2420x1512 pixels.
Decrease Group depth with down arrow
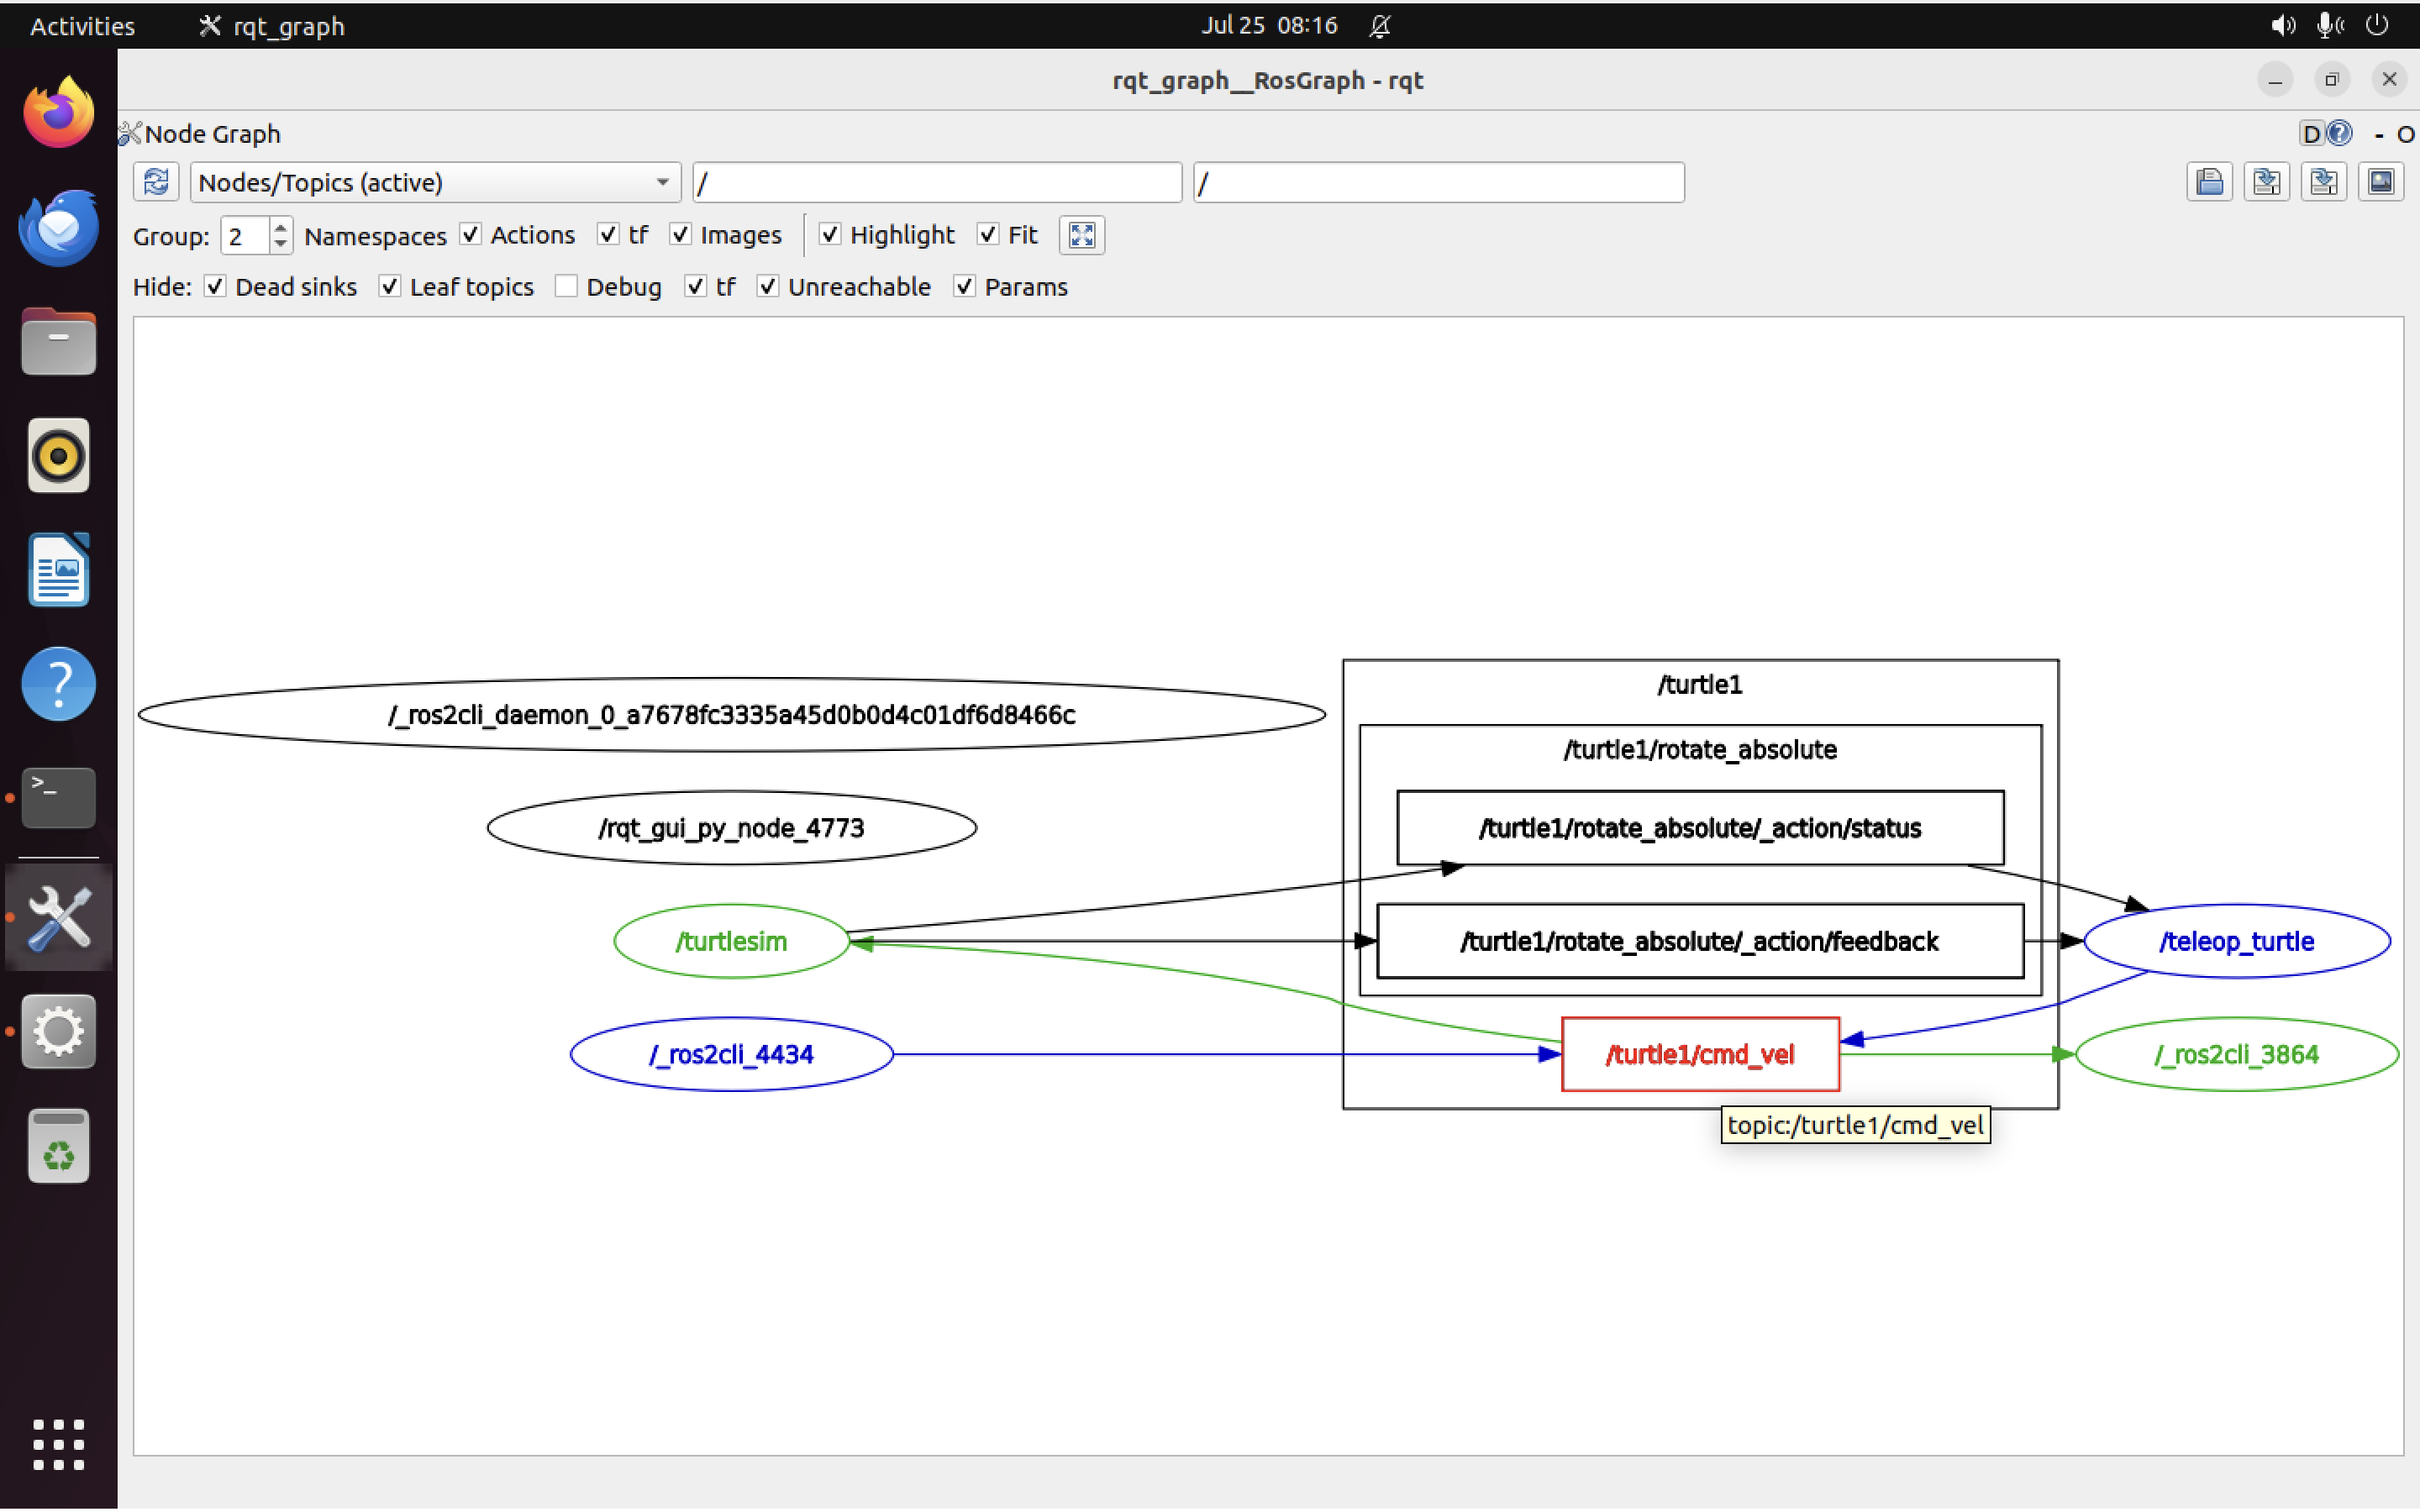281,243
